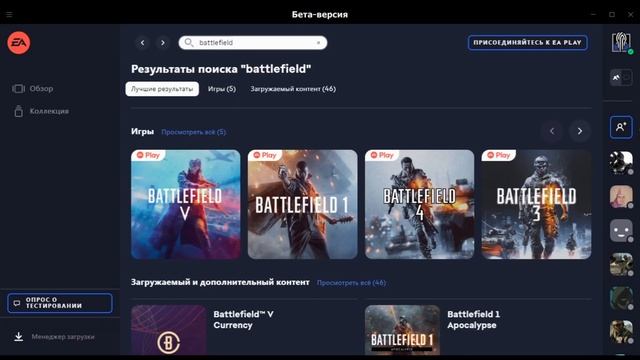The image size is (640, 360).
Task: Show next games in carousel
Action: click(580, 131)
